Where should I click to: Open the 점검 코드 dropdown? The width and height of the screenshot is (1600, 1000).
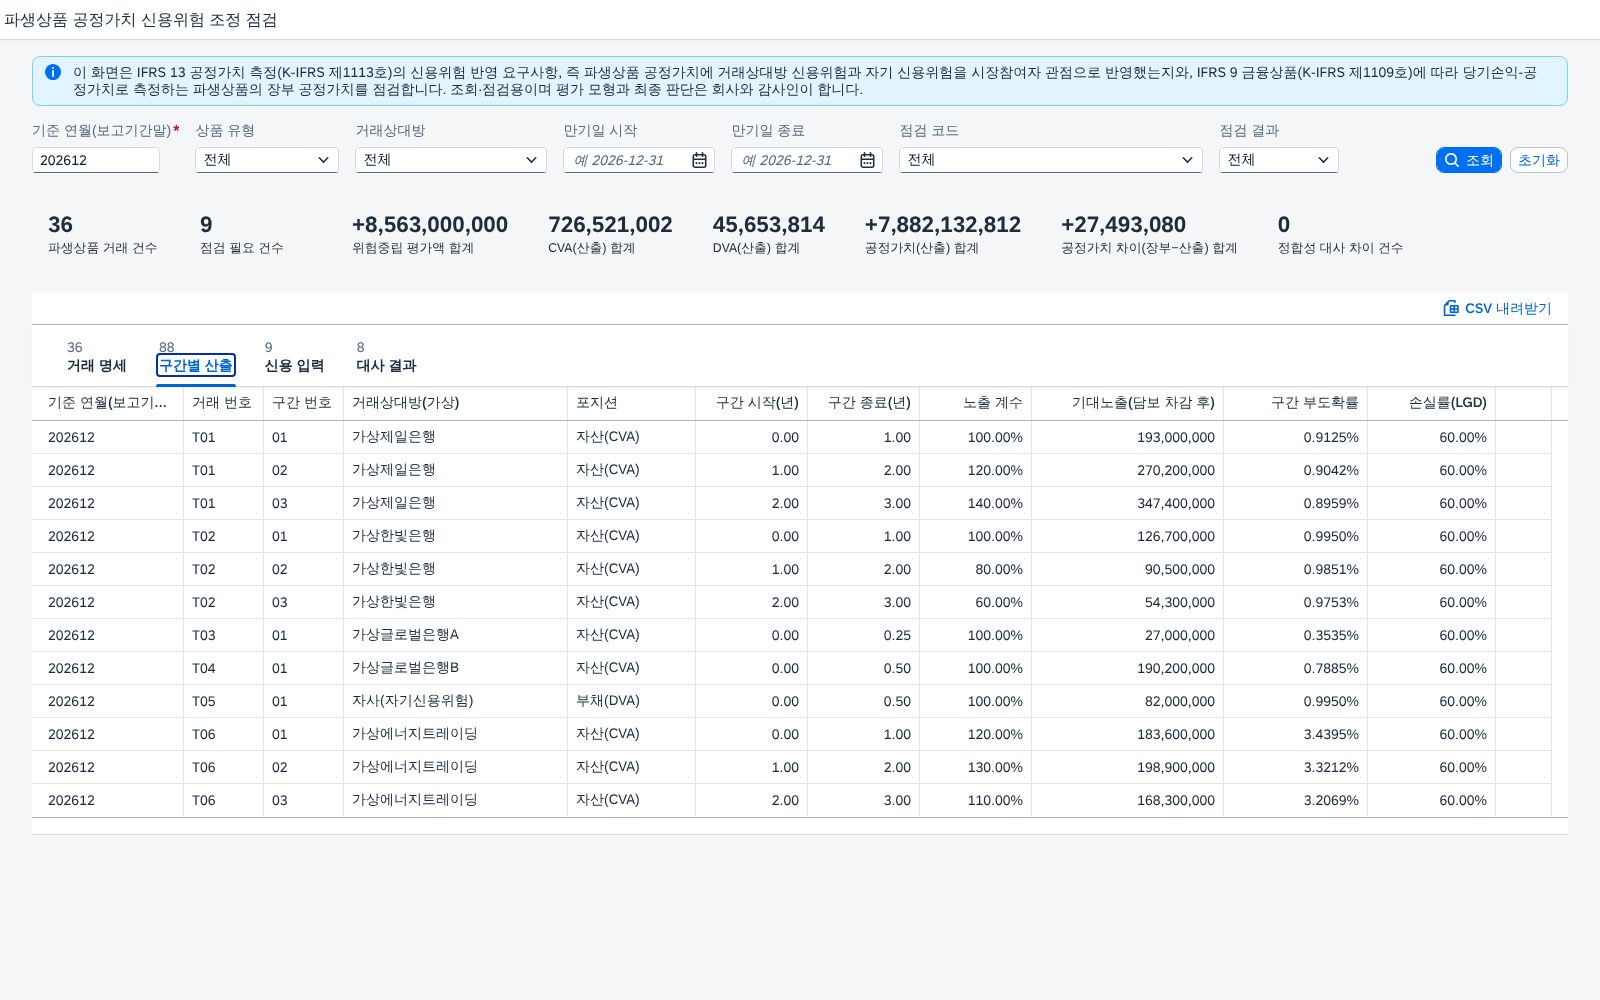coord(1187,160)
